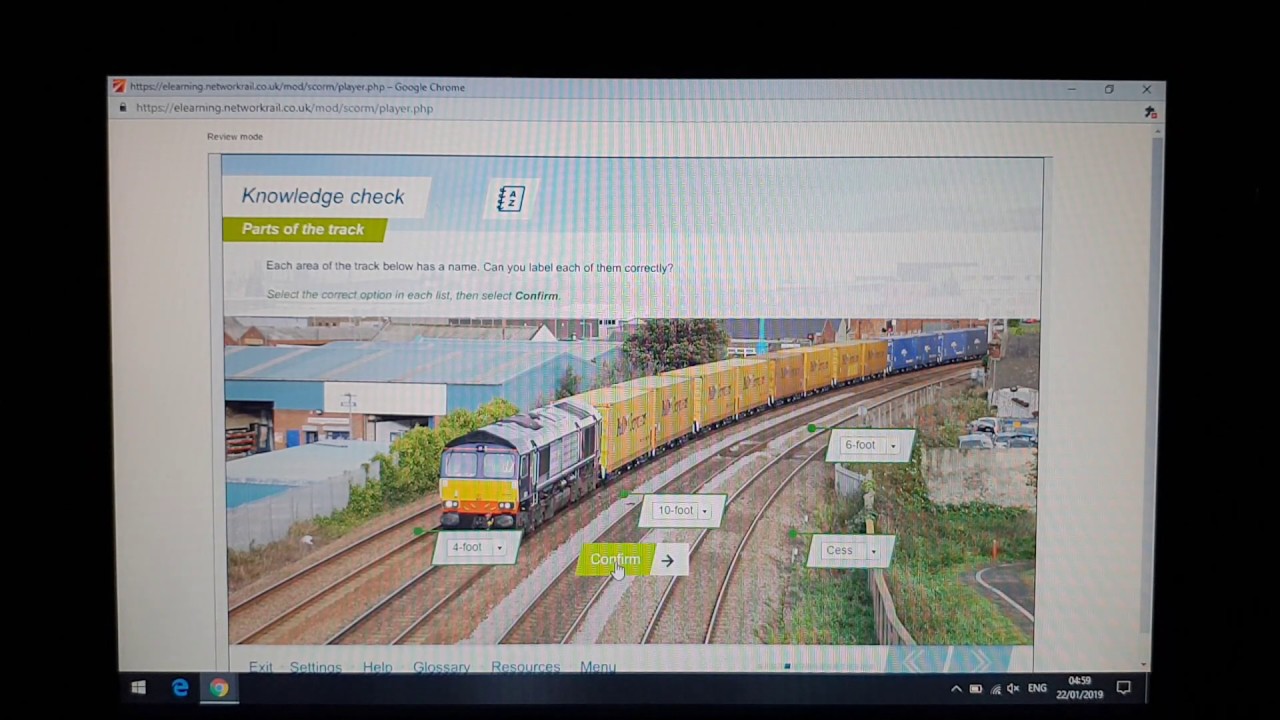The width and height of the screenshot is (1280, 720).
Task: Click the Parts of the track heading
Action: 303,229
